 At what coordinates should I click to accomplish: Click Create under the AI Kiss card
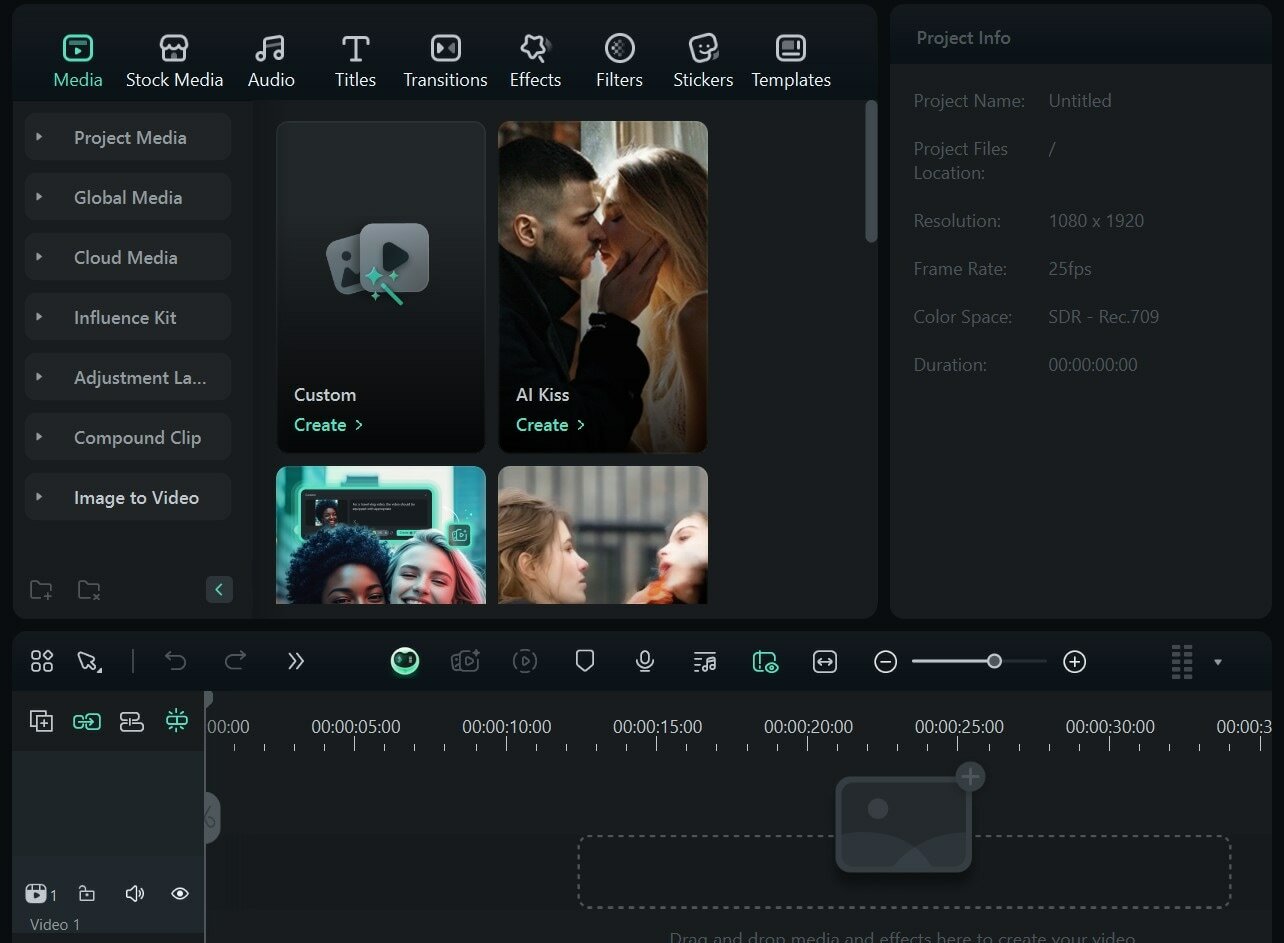pyautogui.click(x=550, y=425)
